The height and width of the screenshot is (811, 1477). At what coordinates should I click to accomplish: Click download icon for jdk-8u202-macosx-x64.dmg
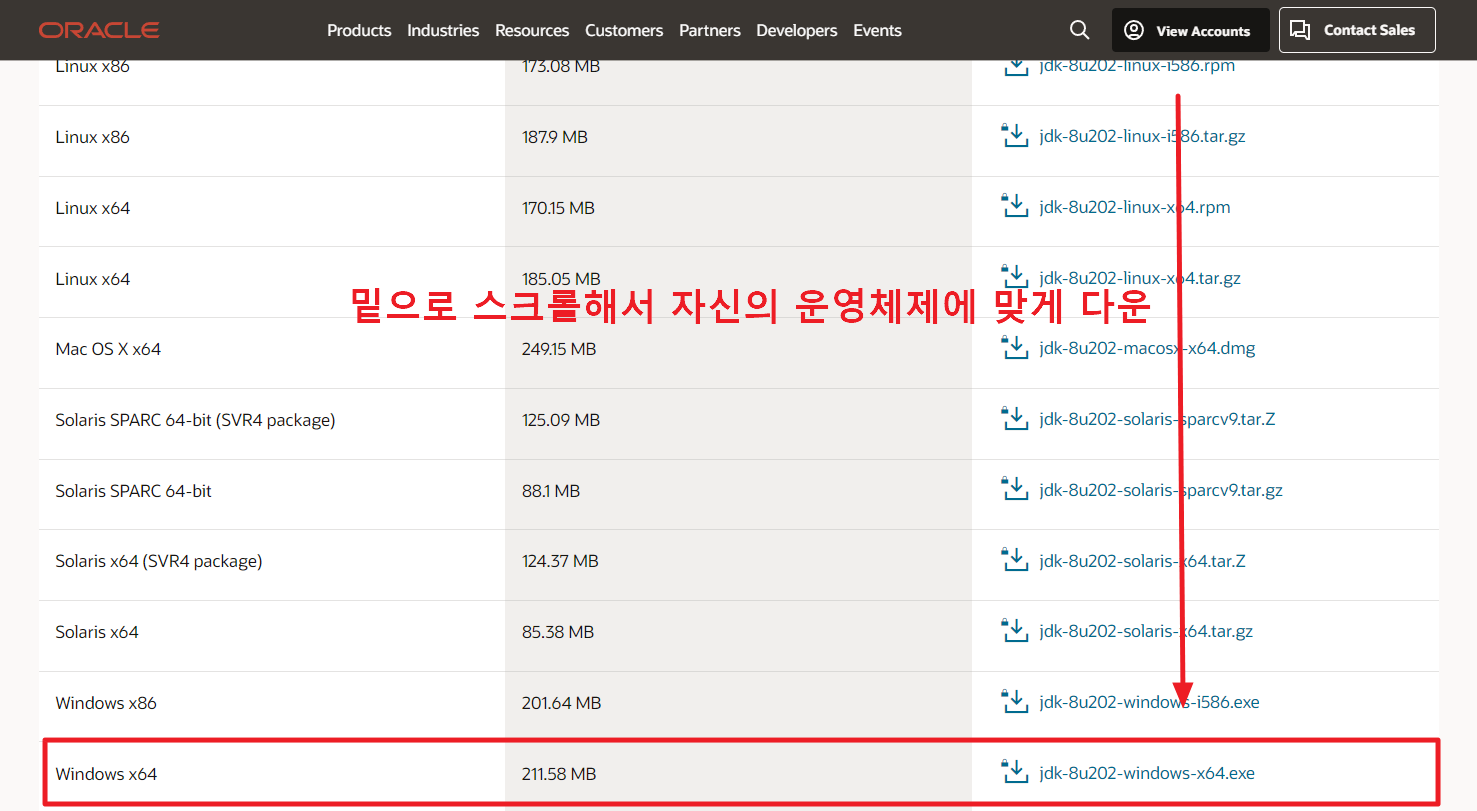click(1015, 347)
